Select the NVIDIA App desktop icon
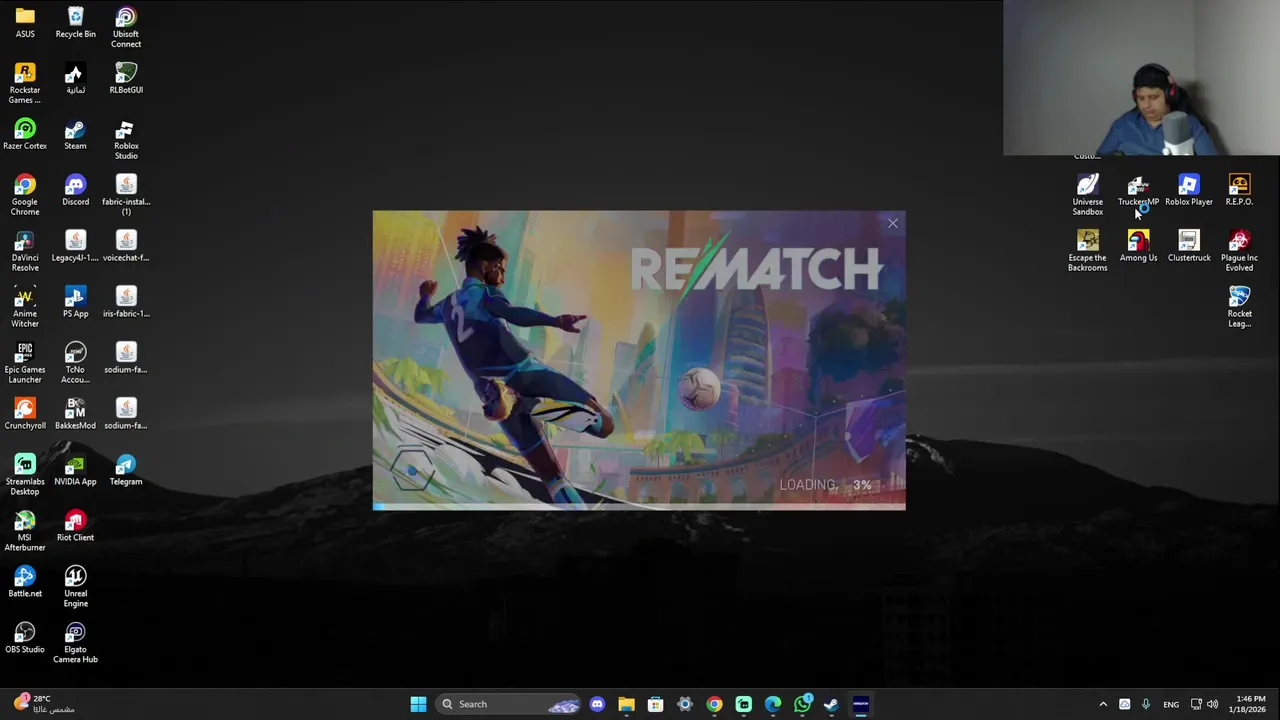 (x=75, y=470)
